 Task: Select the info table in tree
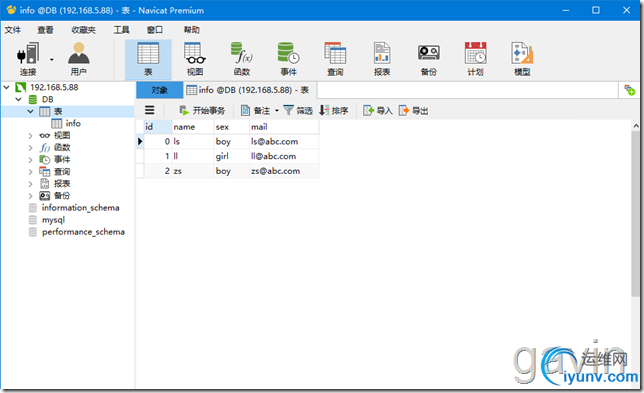click(73, 123)
